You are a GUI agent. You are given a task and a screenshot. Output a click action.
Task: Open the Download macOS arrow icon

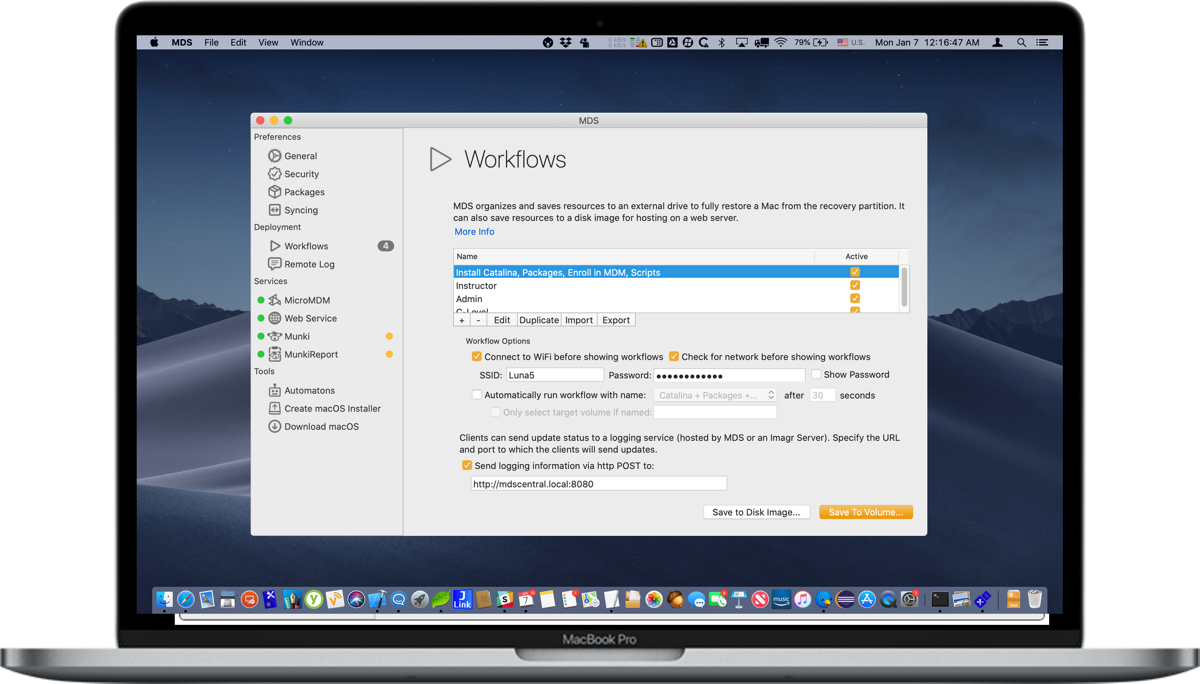click(274, 426)
